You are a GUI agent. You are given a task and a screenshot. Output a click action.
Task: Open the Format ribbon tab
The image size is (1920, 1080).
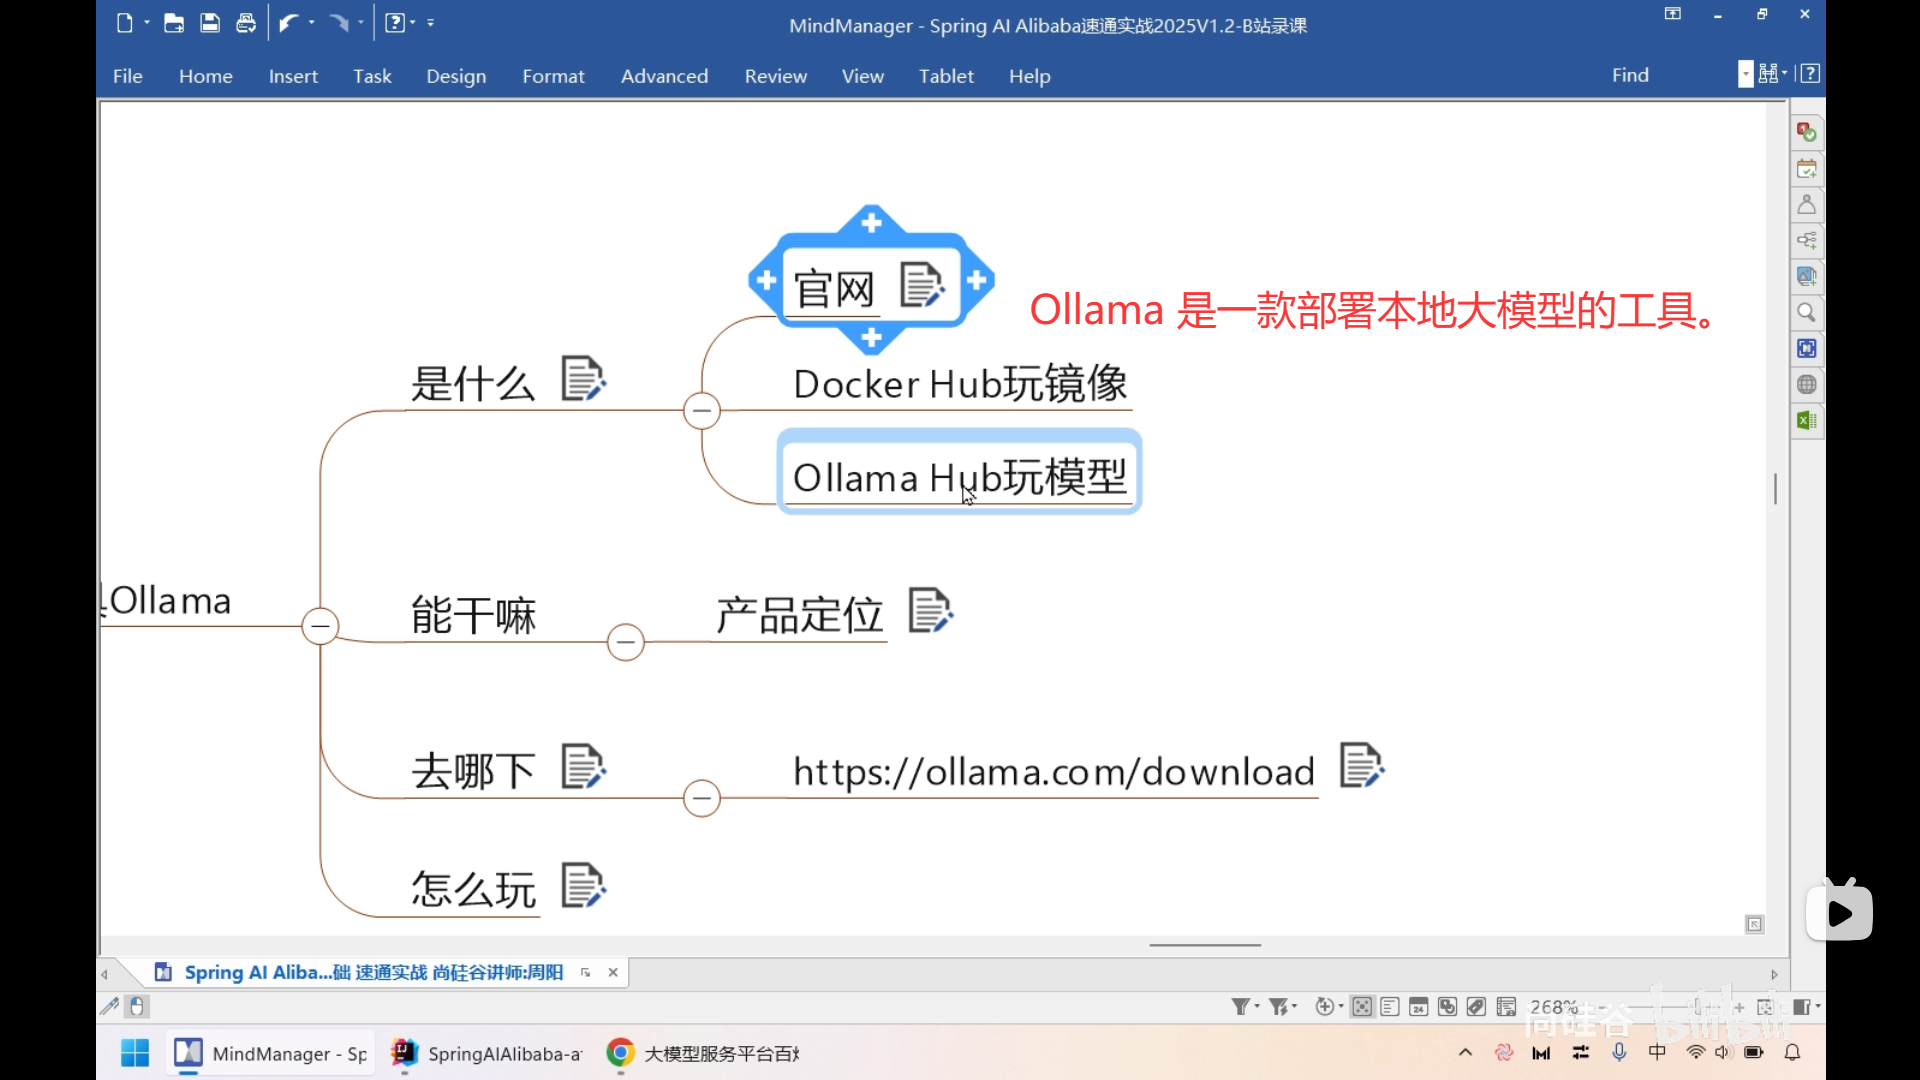[x=553, y=76]
